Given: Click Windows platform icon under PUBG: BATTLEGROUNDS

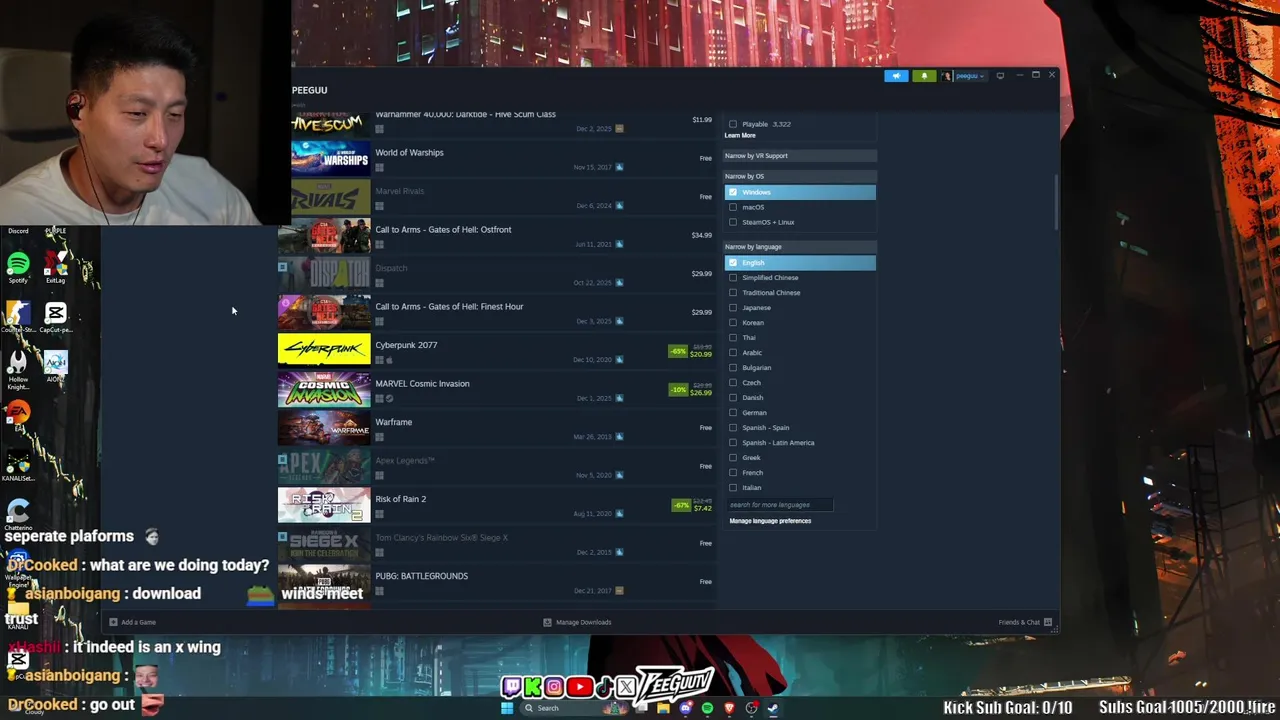Looking at the screenshot, I should click(x=379, y=591).
